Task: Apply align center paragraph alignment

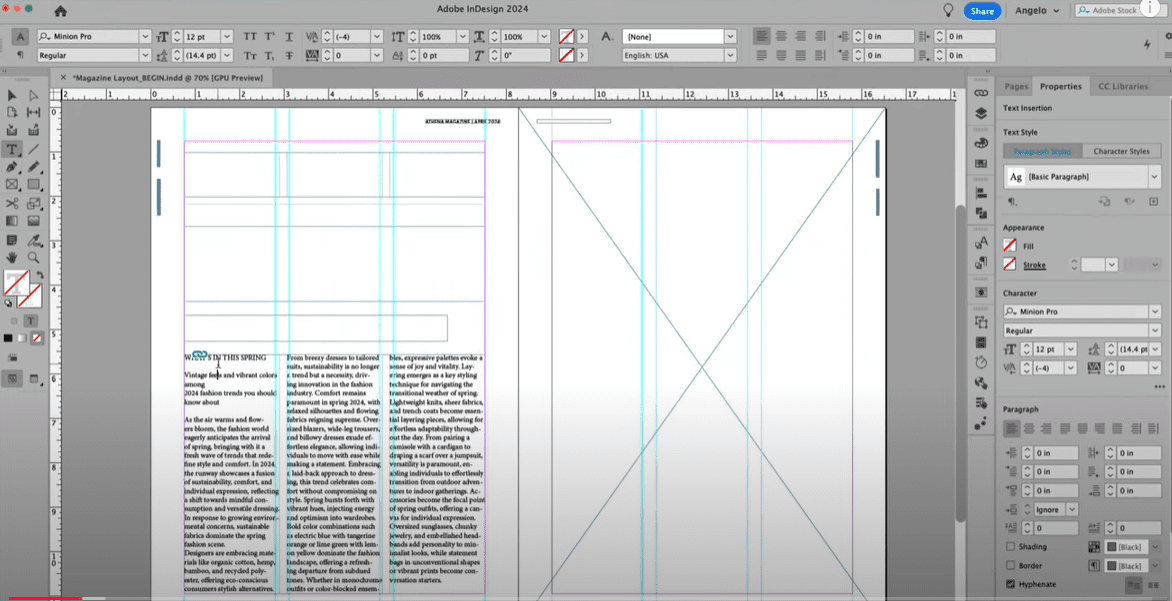Action: pyautogui.click(x=1029, y=428)
